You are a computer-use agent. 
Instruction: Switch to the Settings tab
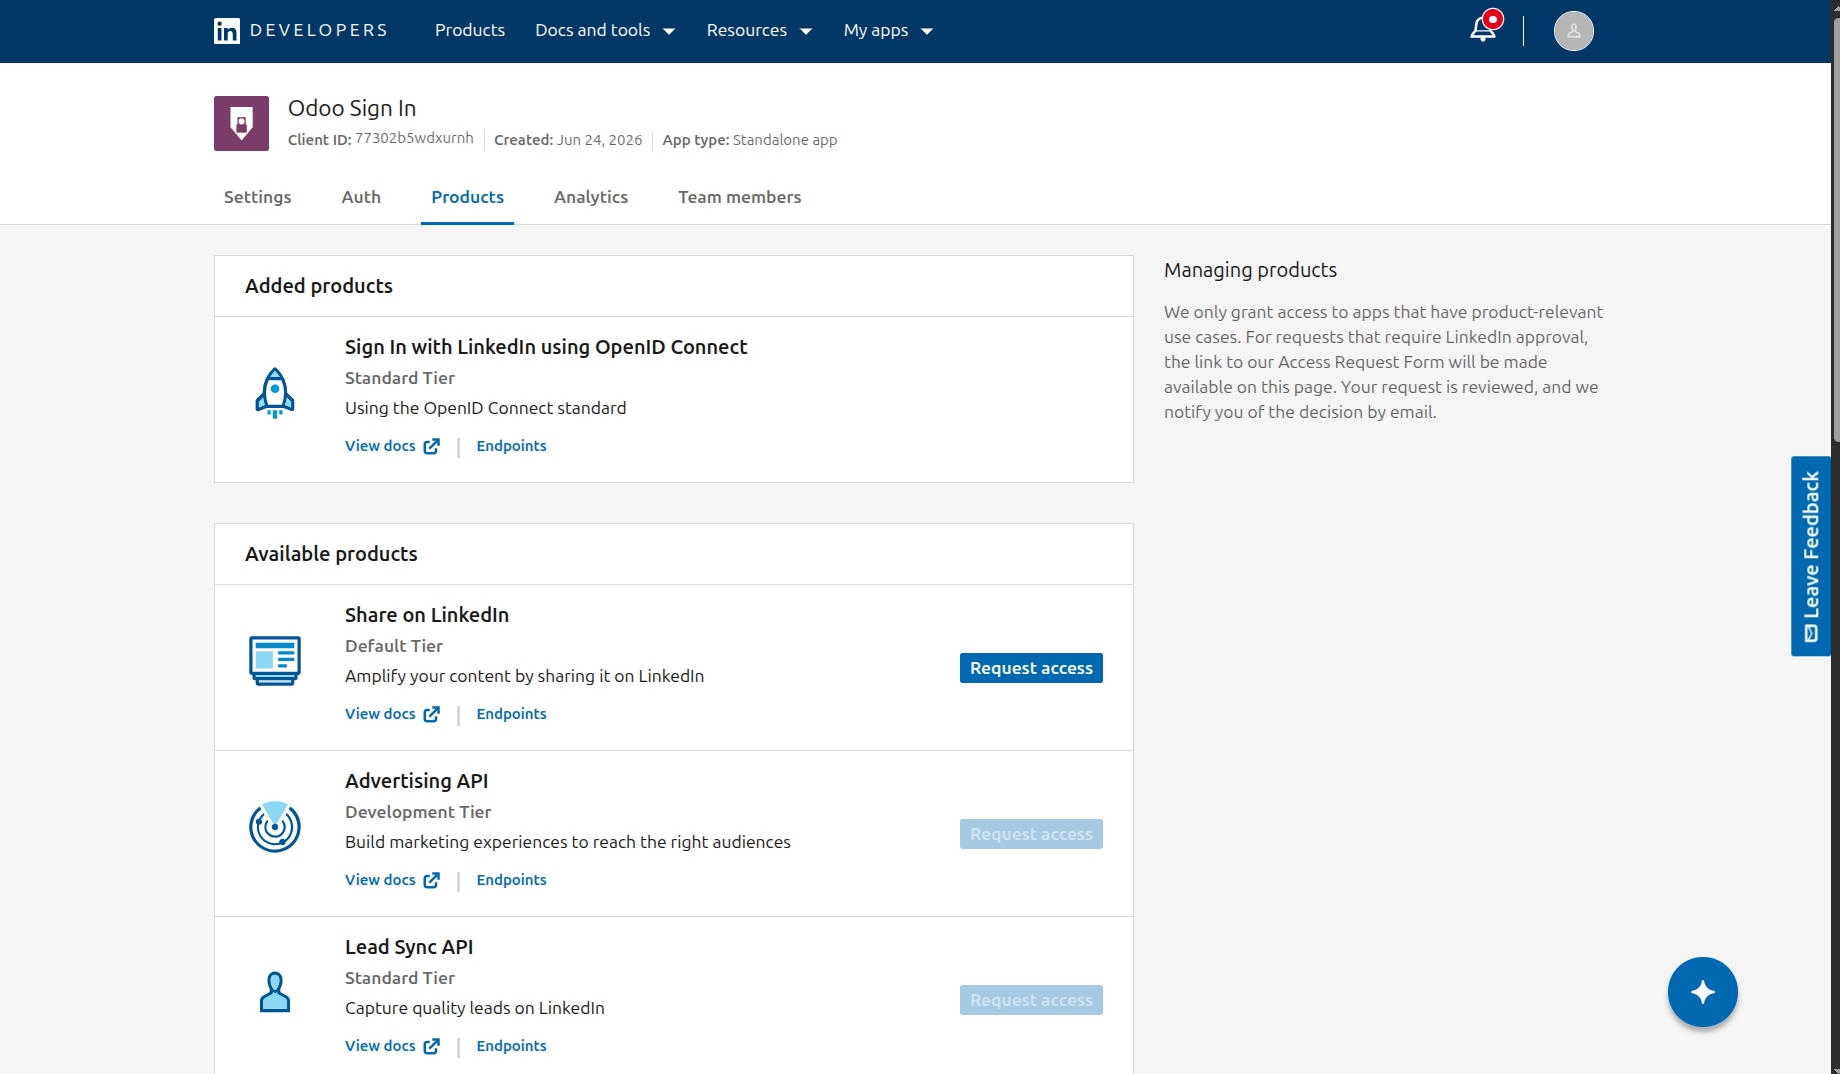pos(258,197)
